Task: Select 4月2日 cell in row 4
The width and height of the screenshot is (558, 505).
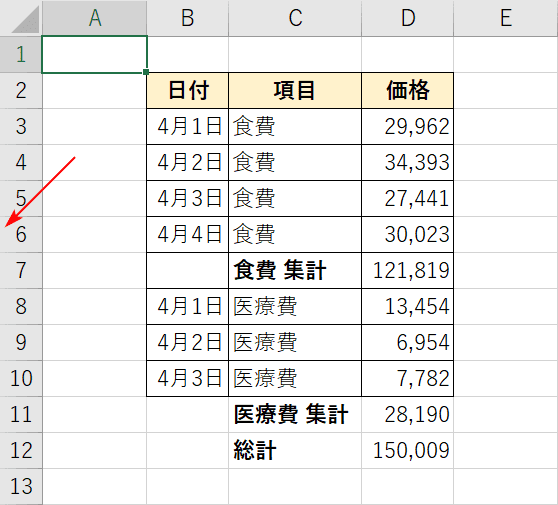Action: pyautogui.click(x=188, y=162)
